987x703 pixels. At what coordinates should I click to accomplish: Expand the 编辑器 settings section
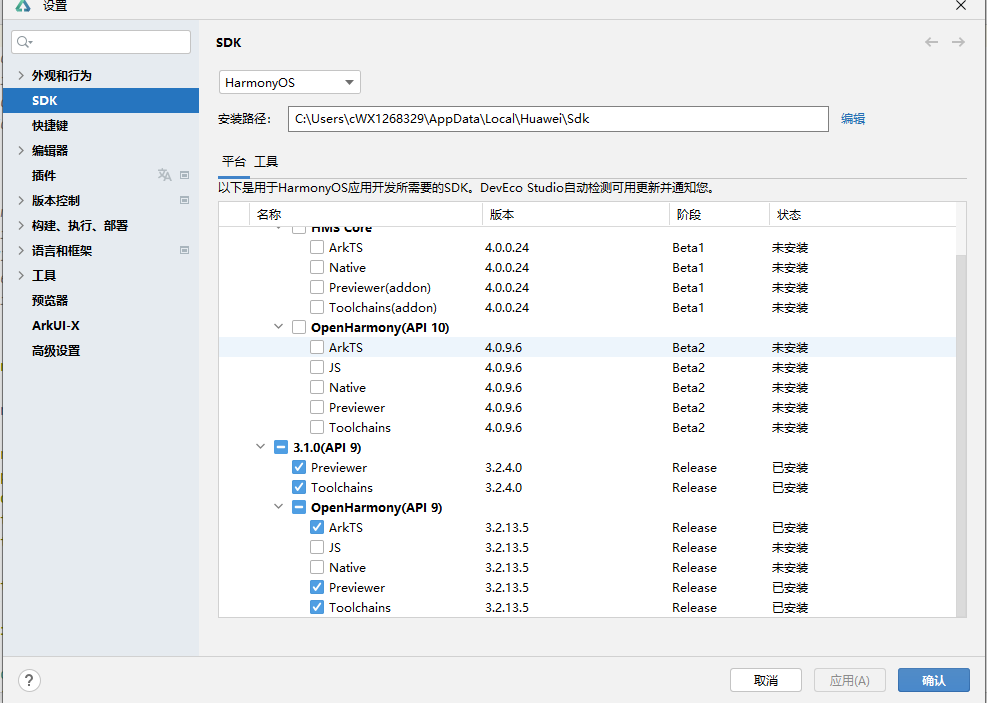21,150
